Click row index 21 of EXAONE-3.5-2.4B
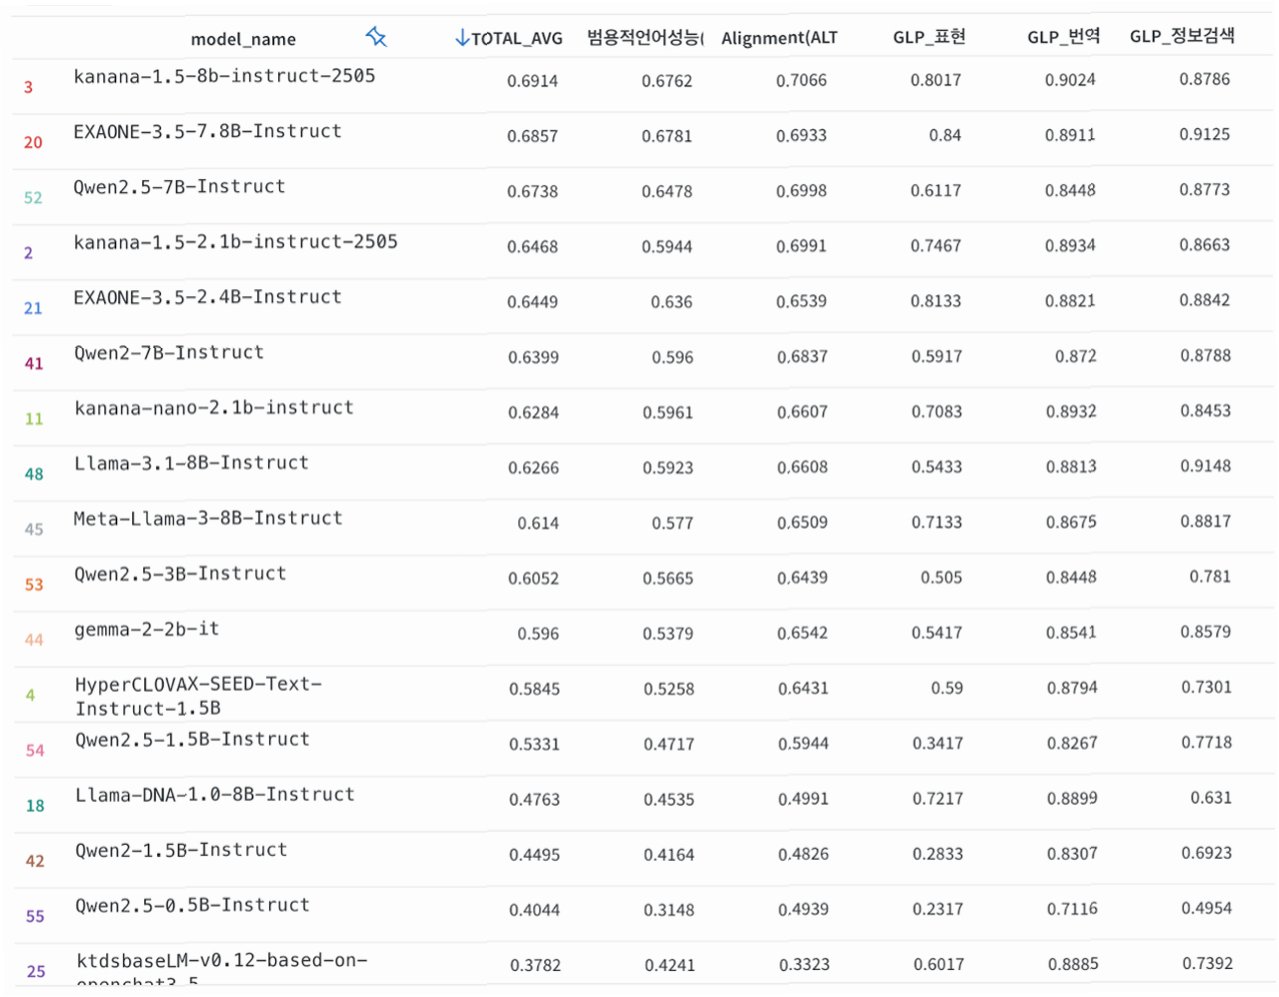 [33, 308]
